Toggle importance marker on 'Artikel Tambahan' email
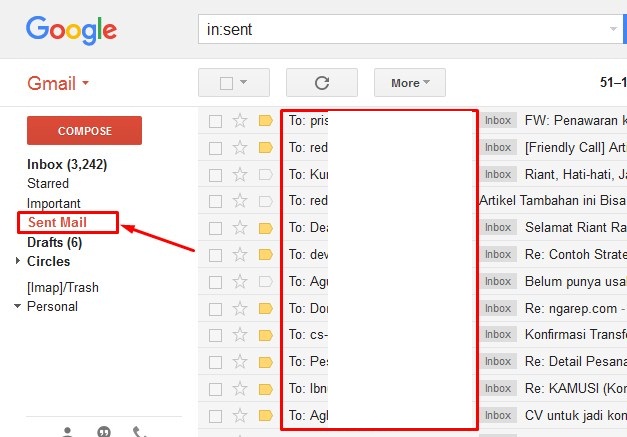The height and width of the screenshot is (437, 627). [266, 201]
